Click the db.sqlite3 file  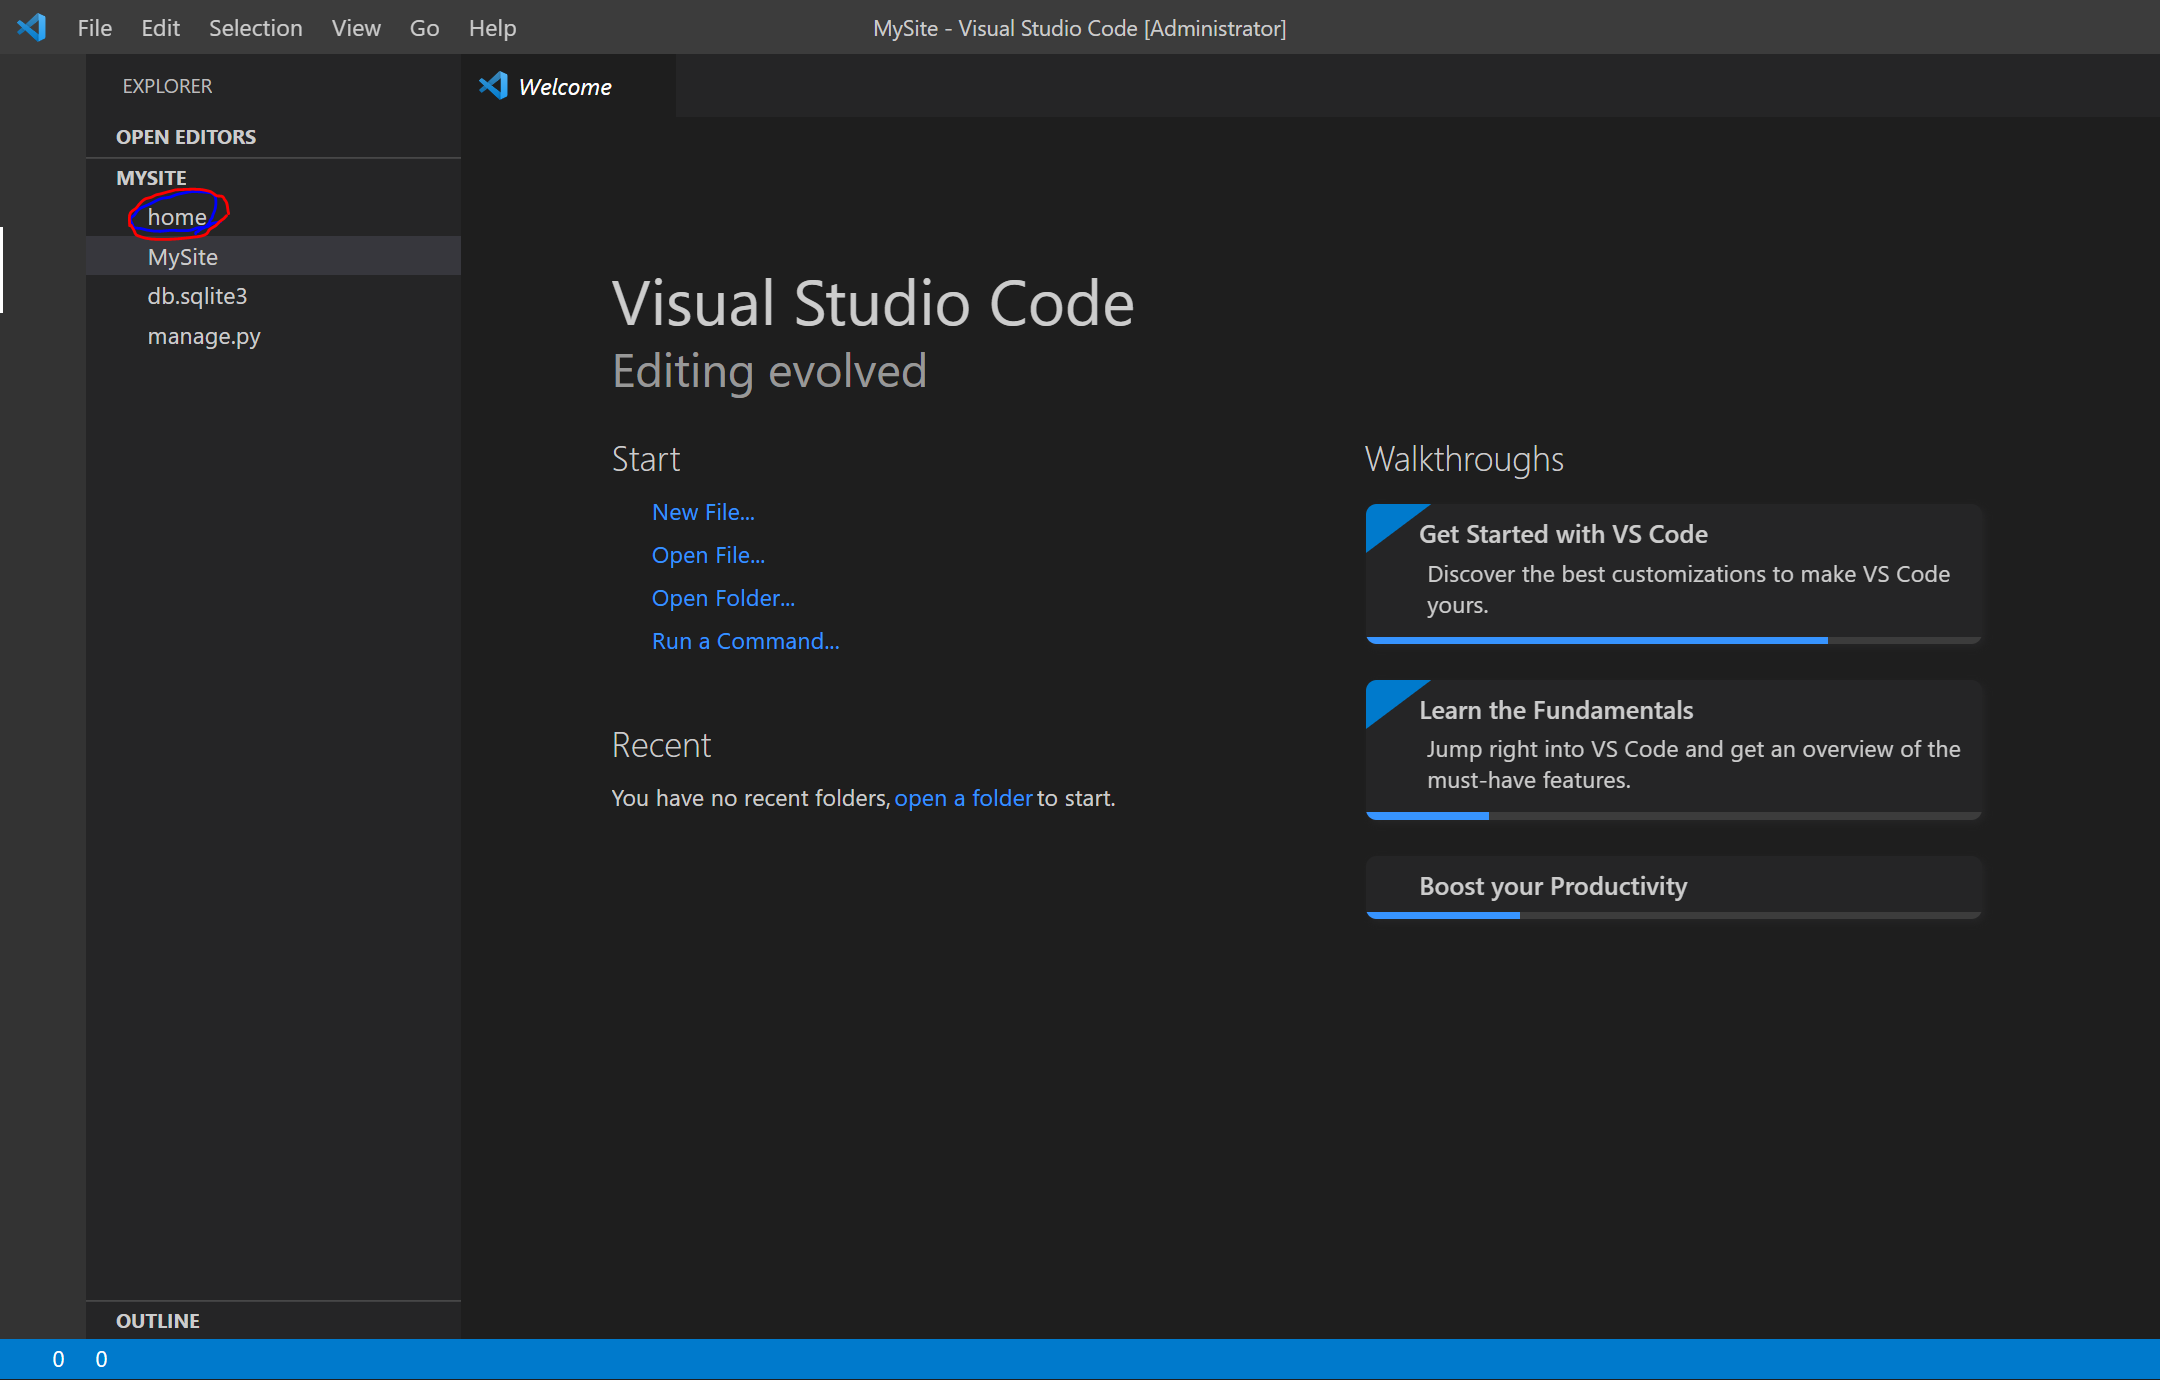click(x=198, y=296)
